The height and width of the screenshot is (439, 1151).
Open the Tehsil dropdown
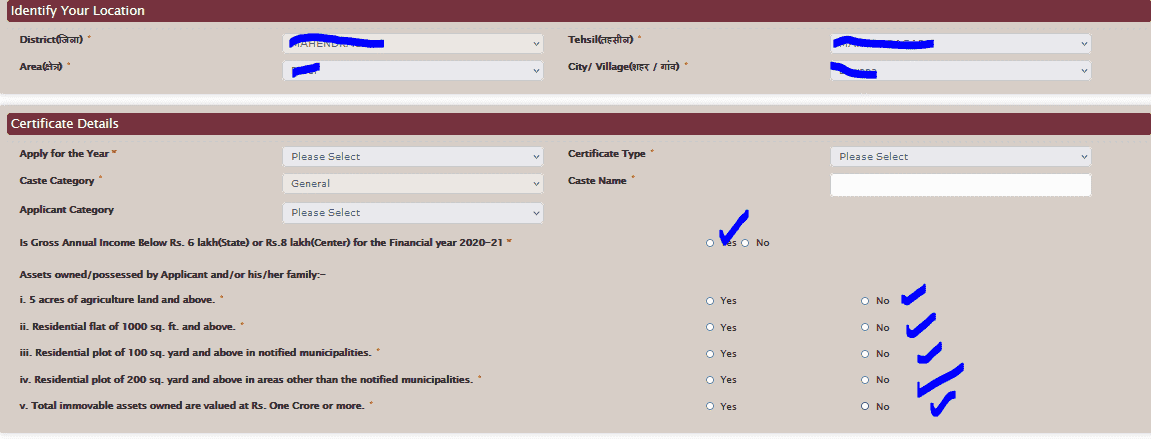[960, 44]
